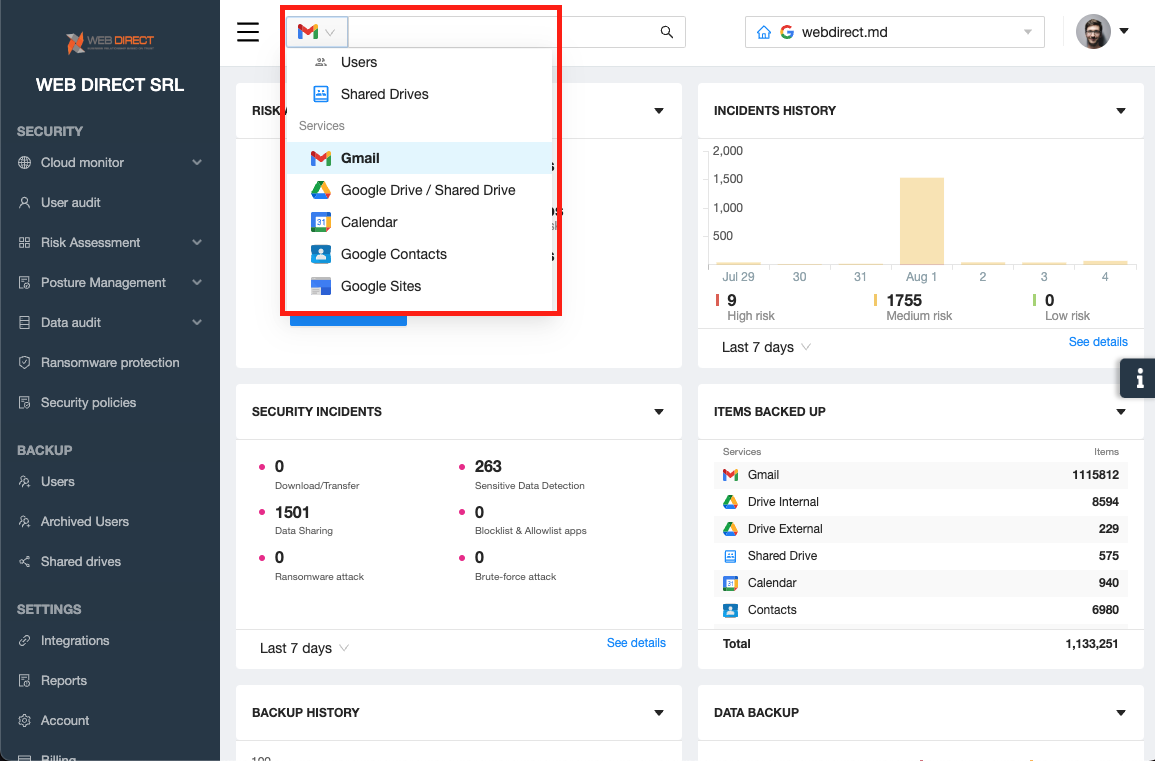
Task: Select Shared Drives icon in dropdown
Action: [320, 94]
